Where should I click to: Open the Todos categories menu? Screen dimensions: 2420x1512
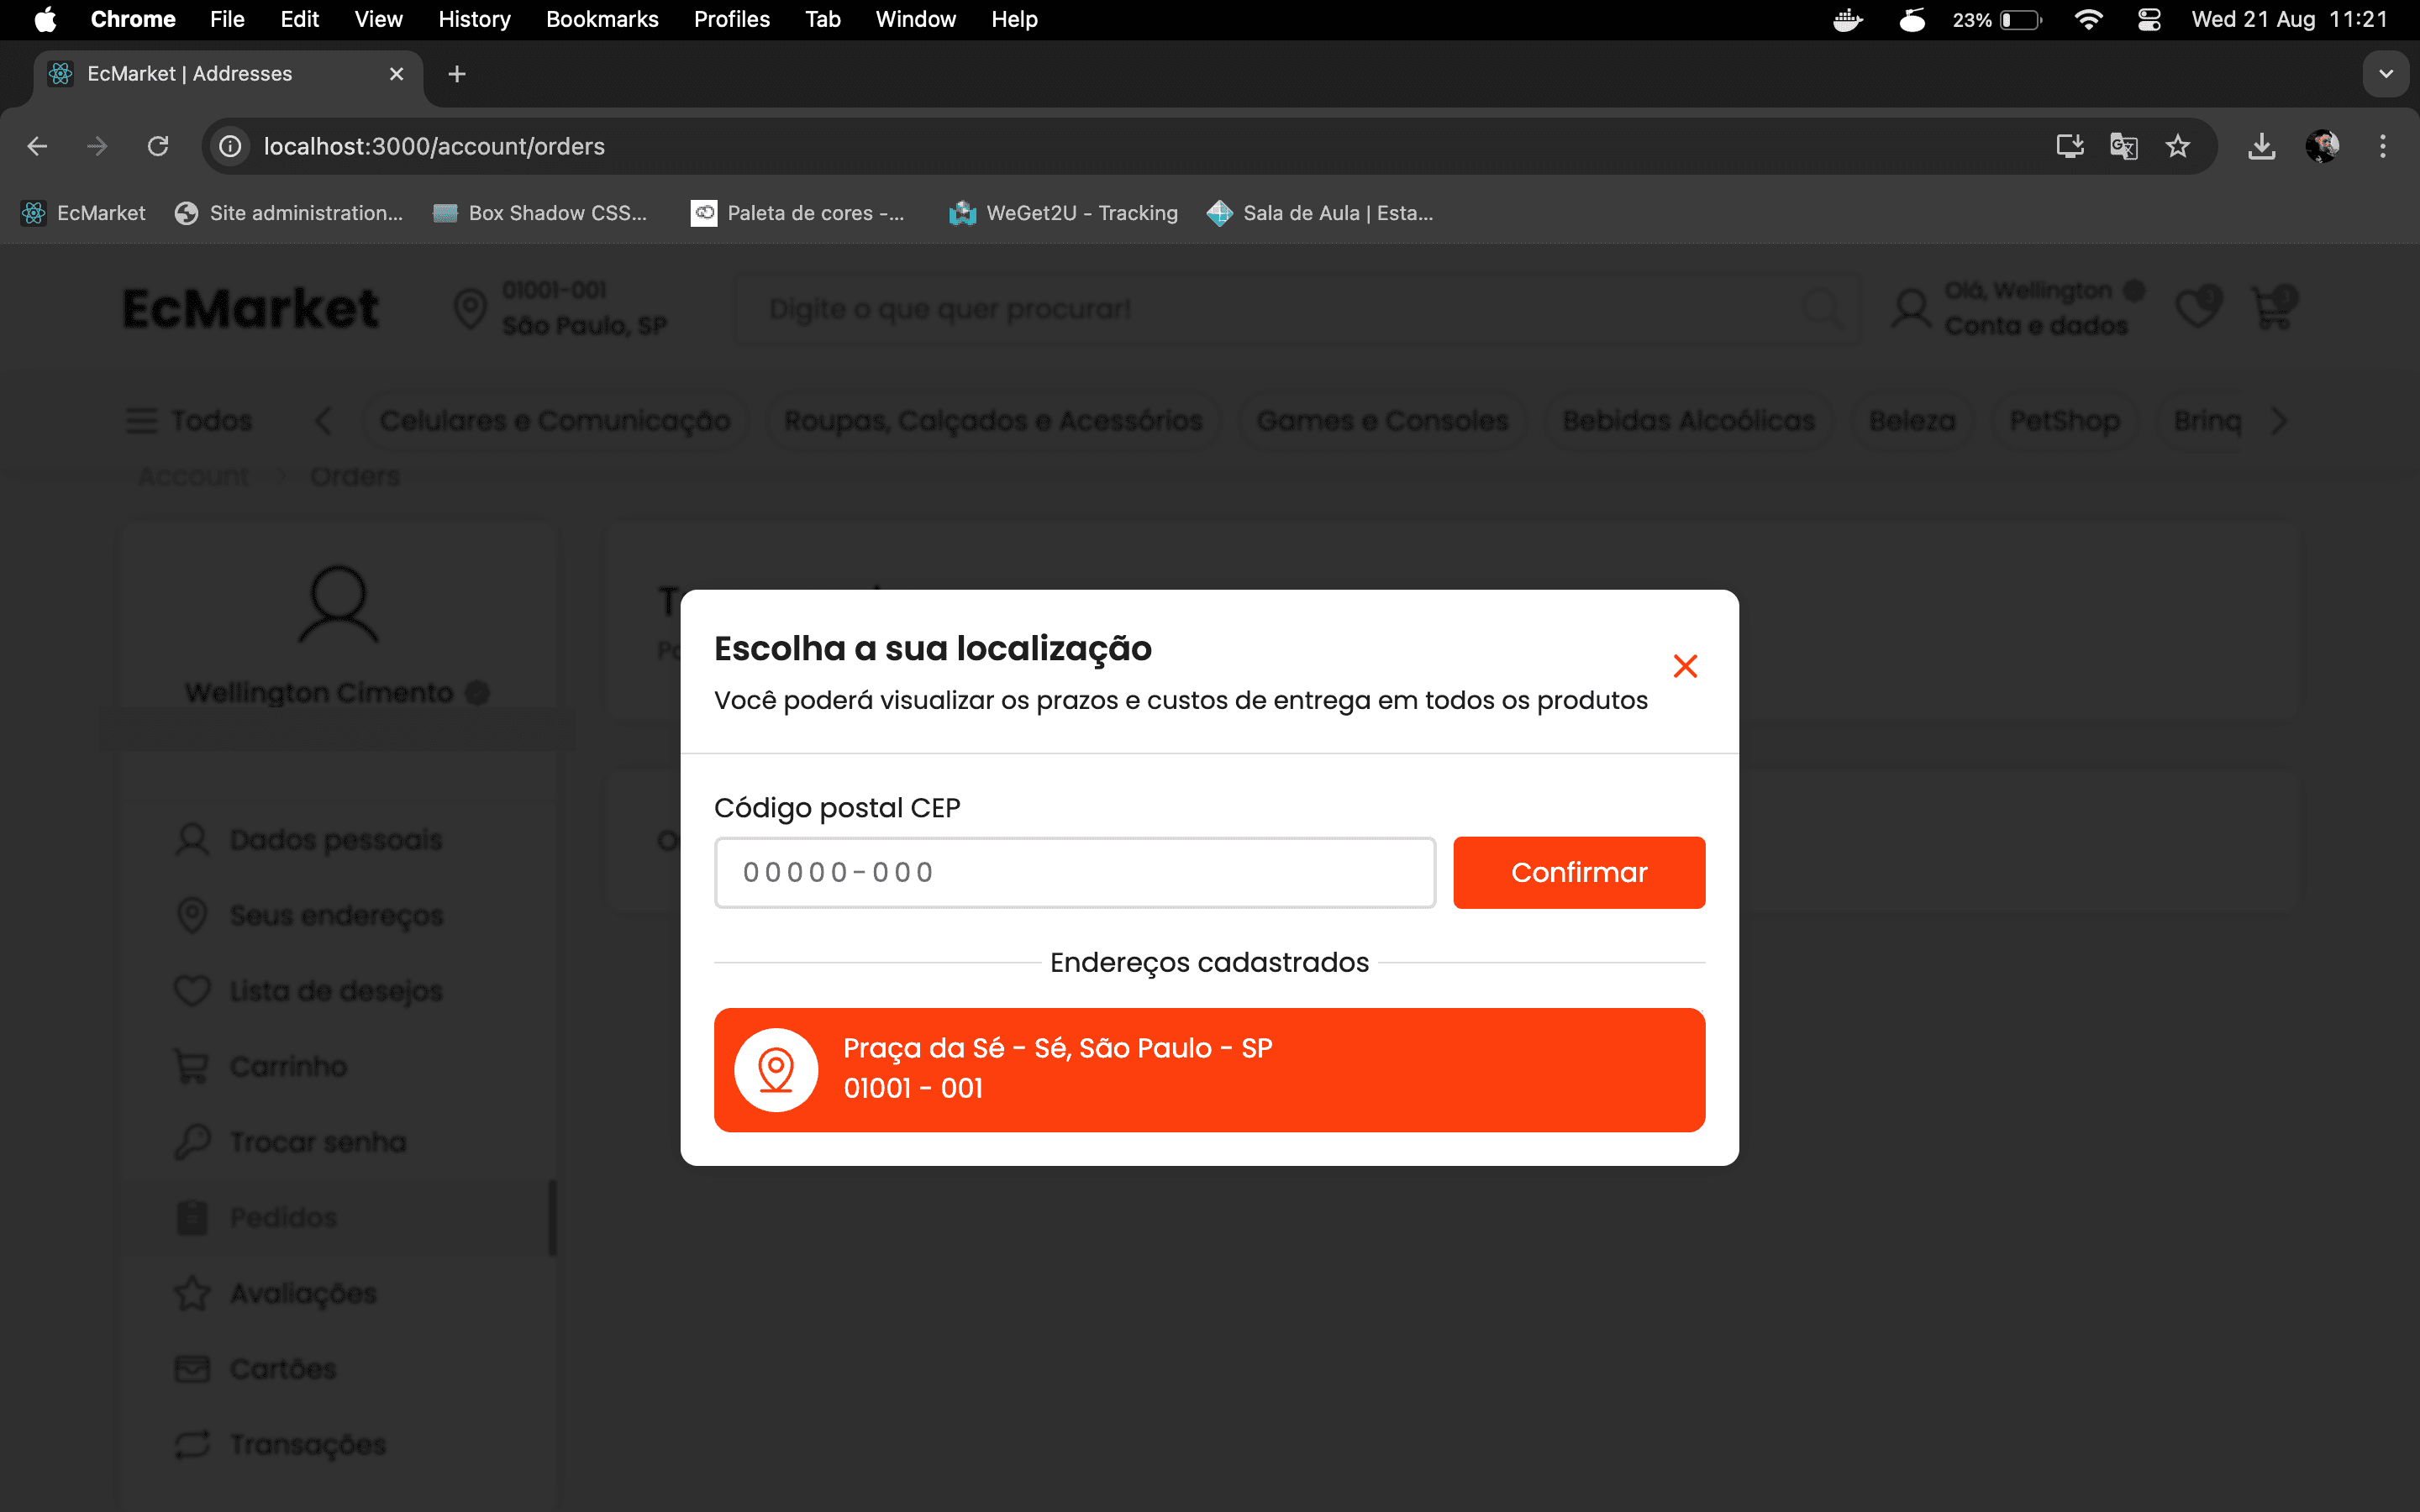point(190,421)
